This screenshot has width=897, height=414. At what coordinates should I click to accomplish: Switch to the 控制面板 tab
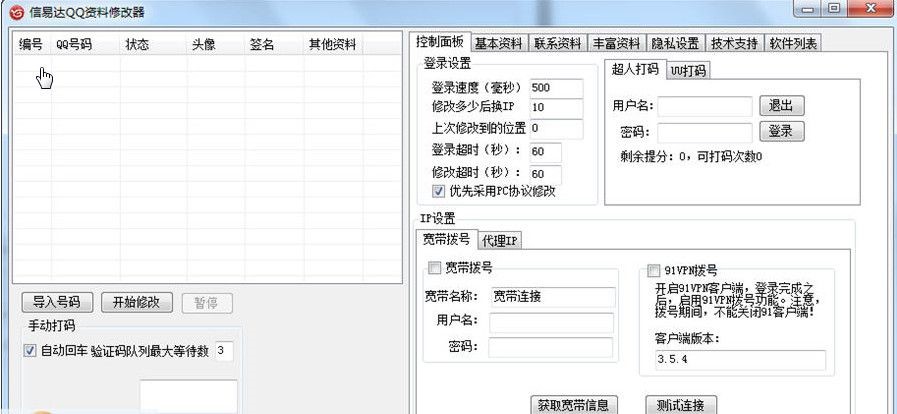(x=440, y=41)
